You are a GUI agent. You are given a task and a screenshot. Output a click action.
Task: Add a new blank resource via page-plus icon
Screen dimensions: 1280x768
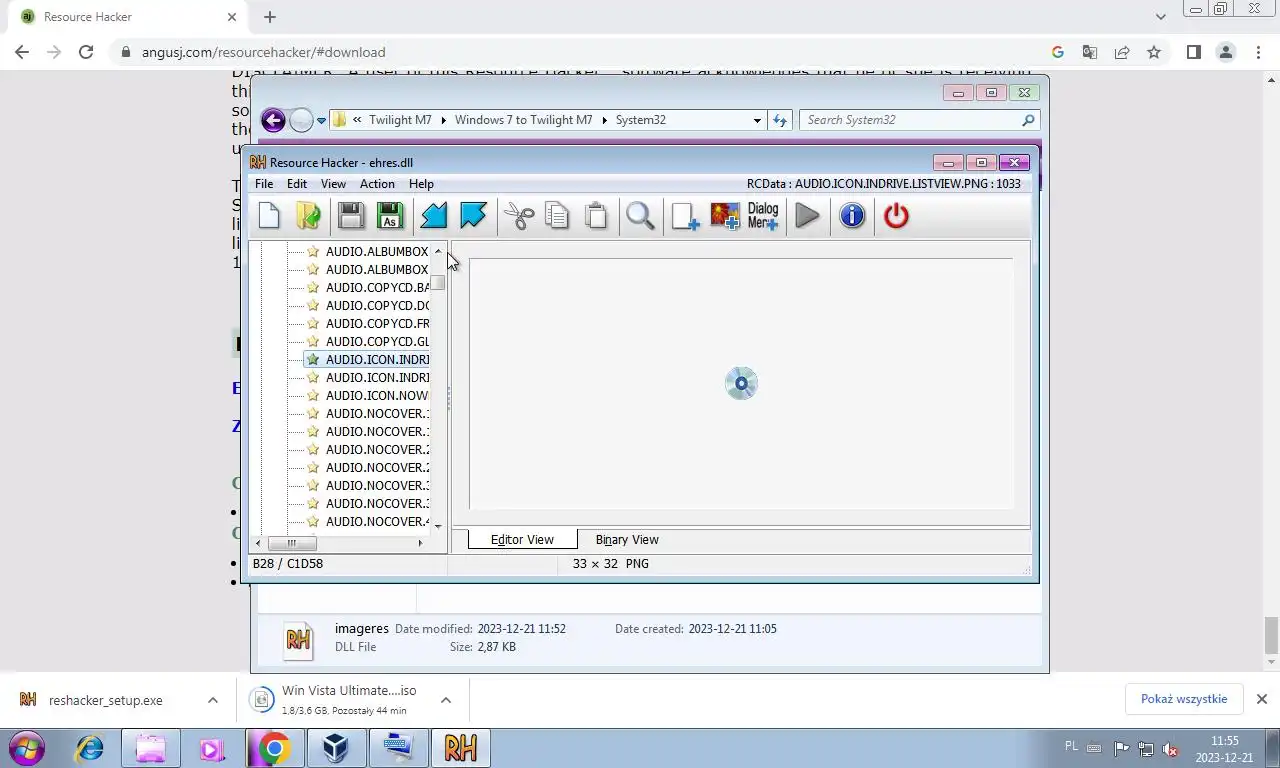click(x=685, y=215)
